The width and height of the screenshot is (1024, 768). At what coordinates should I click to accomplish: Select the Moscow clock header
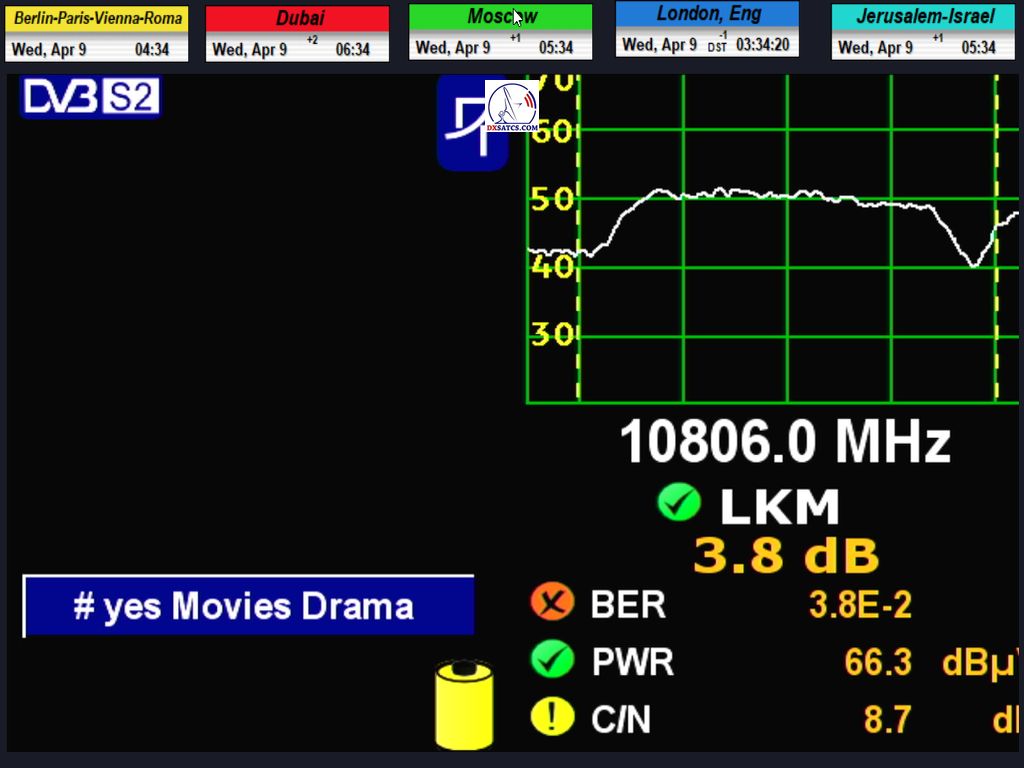pyautogui.click(x=500, y=17)
